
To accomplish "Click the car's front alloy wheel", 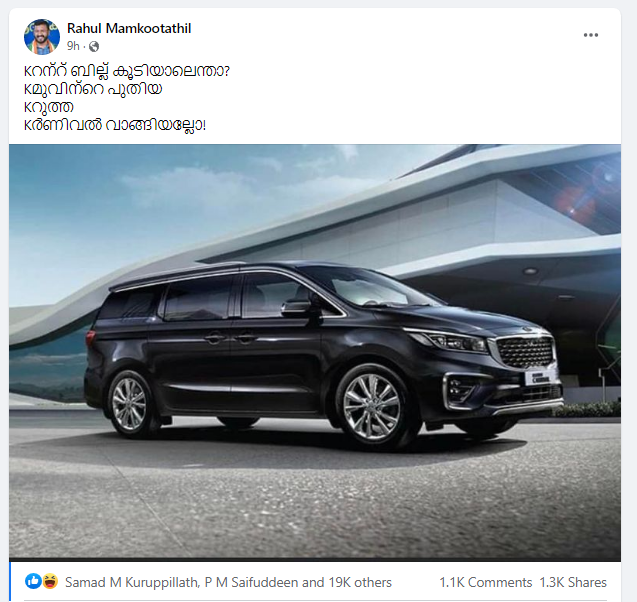I will pos(371,407).
